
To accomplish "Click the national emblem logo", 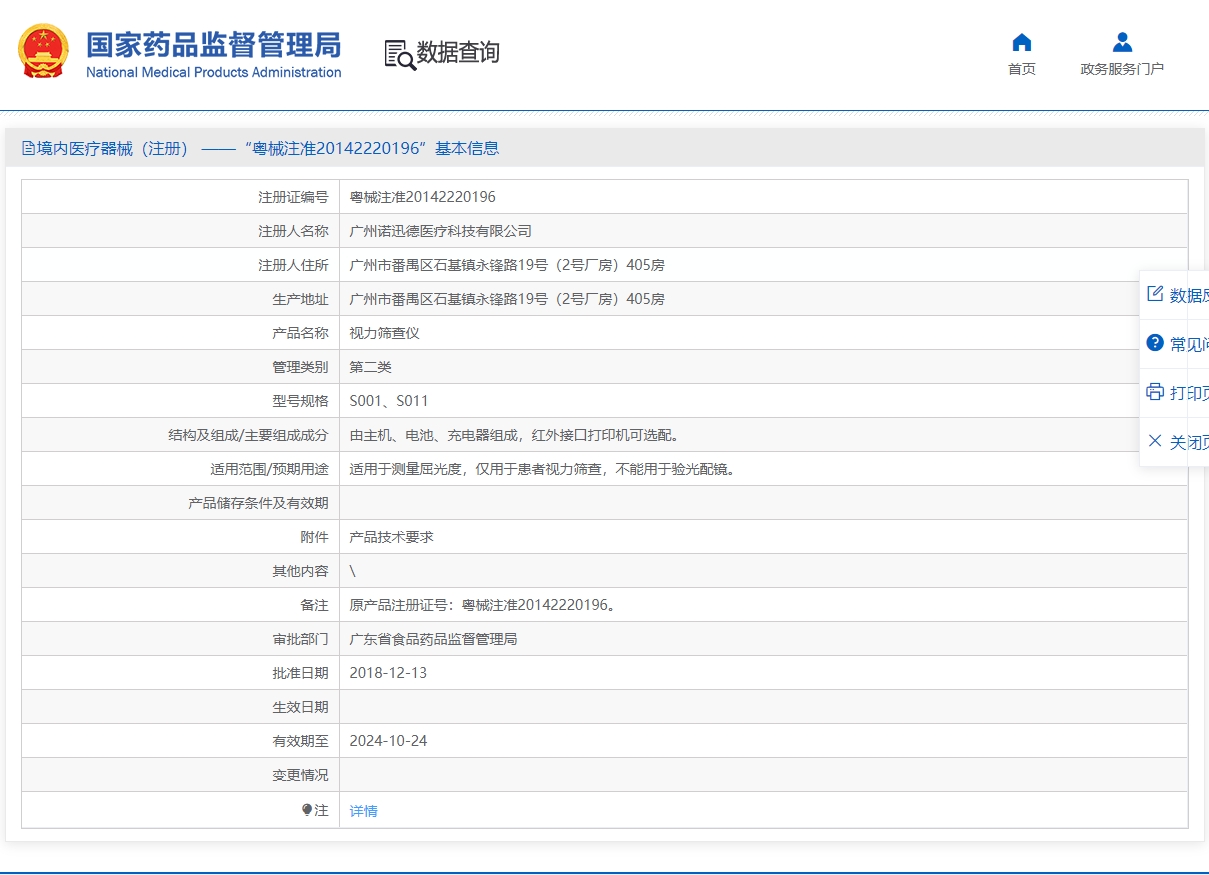I will click(x=44, y=51).
